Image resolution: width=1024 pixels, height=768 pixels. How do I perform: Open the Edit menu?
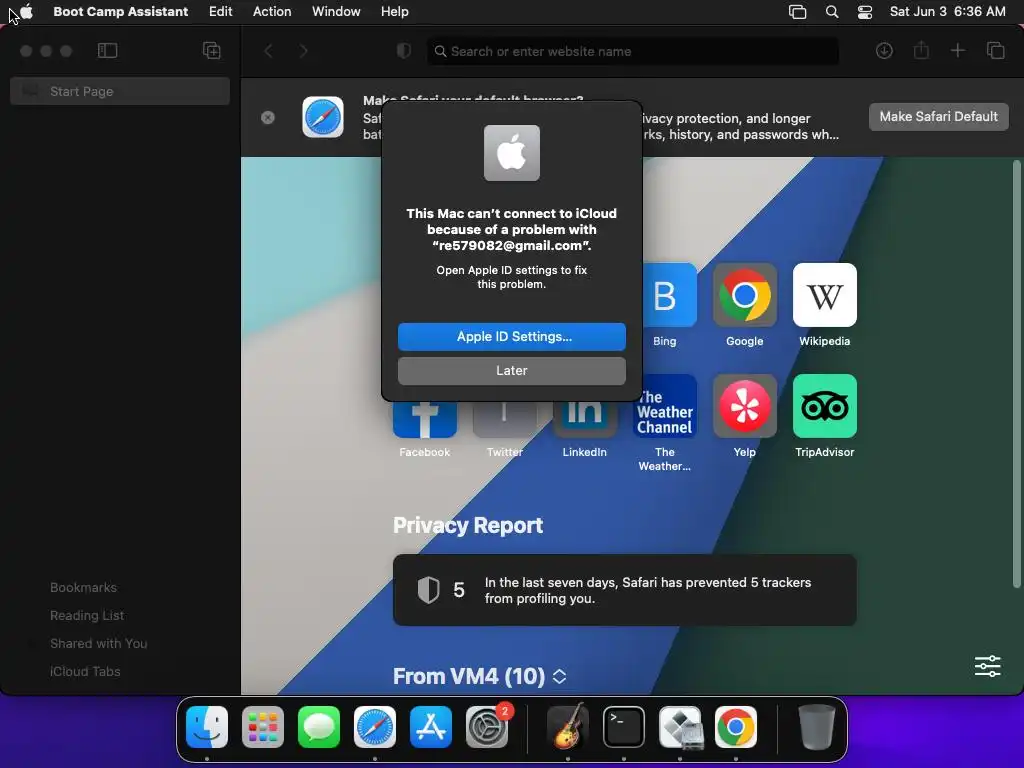220,12
